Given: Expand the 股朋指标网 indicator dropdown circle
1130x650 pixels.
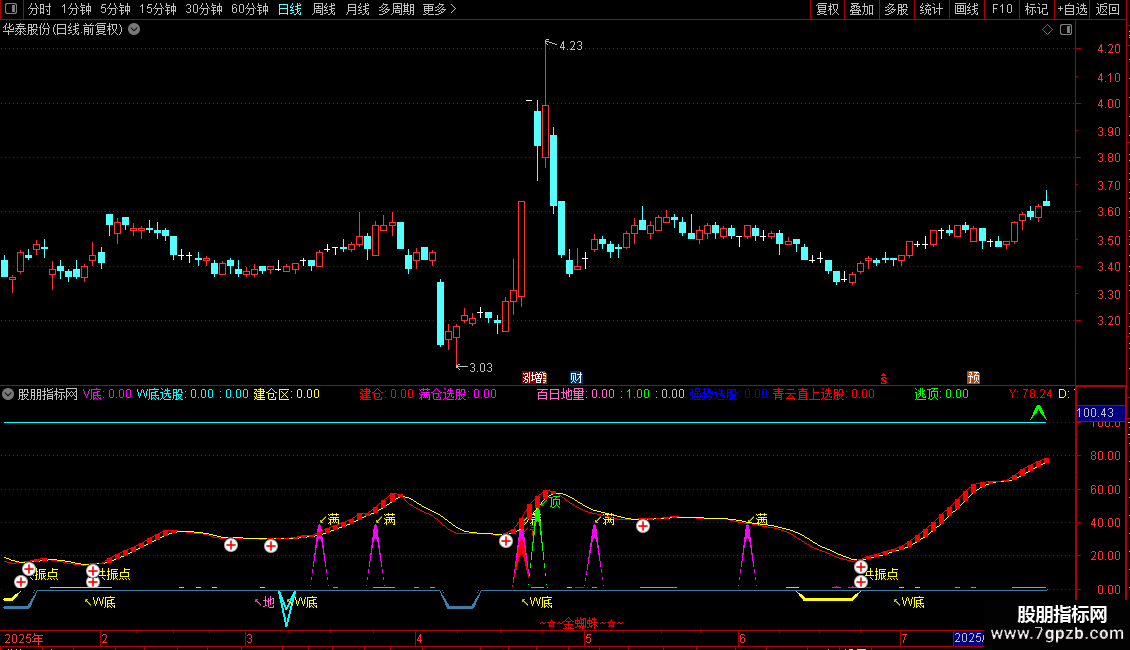Looking at the screenshot, I should pyautogui.click(x=8, y=394).
